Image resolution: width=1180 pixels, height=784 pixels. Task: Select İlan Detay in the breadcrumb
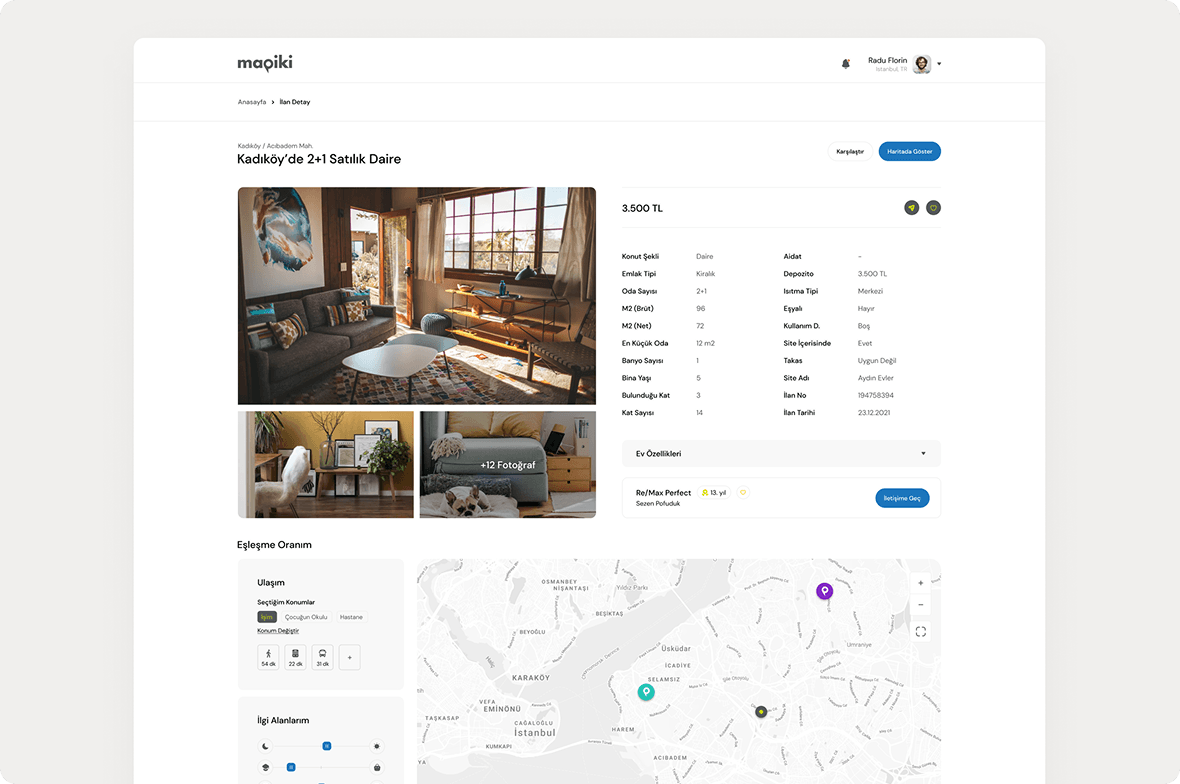pyautogui.click(x=294, y=101)
